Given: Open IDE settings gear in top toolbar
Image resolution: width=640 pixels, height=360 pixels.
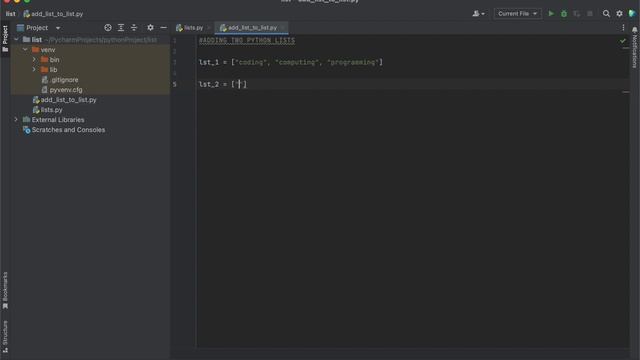Looking at the screenshot, I should click(619, 14).
